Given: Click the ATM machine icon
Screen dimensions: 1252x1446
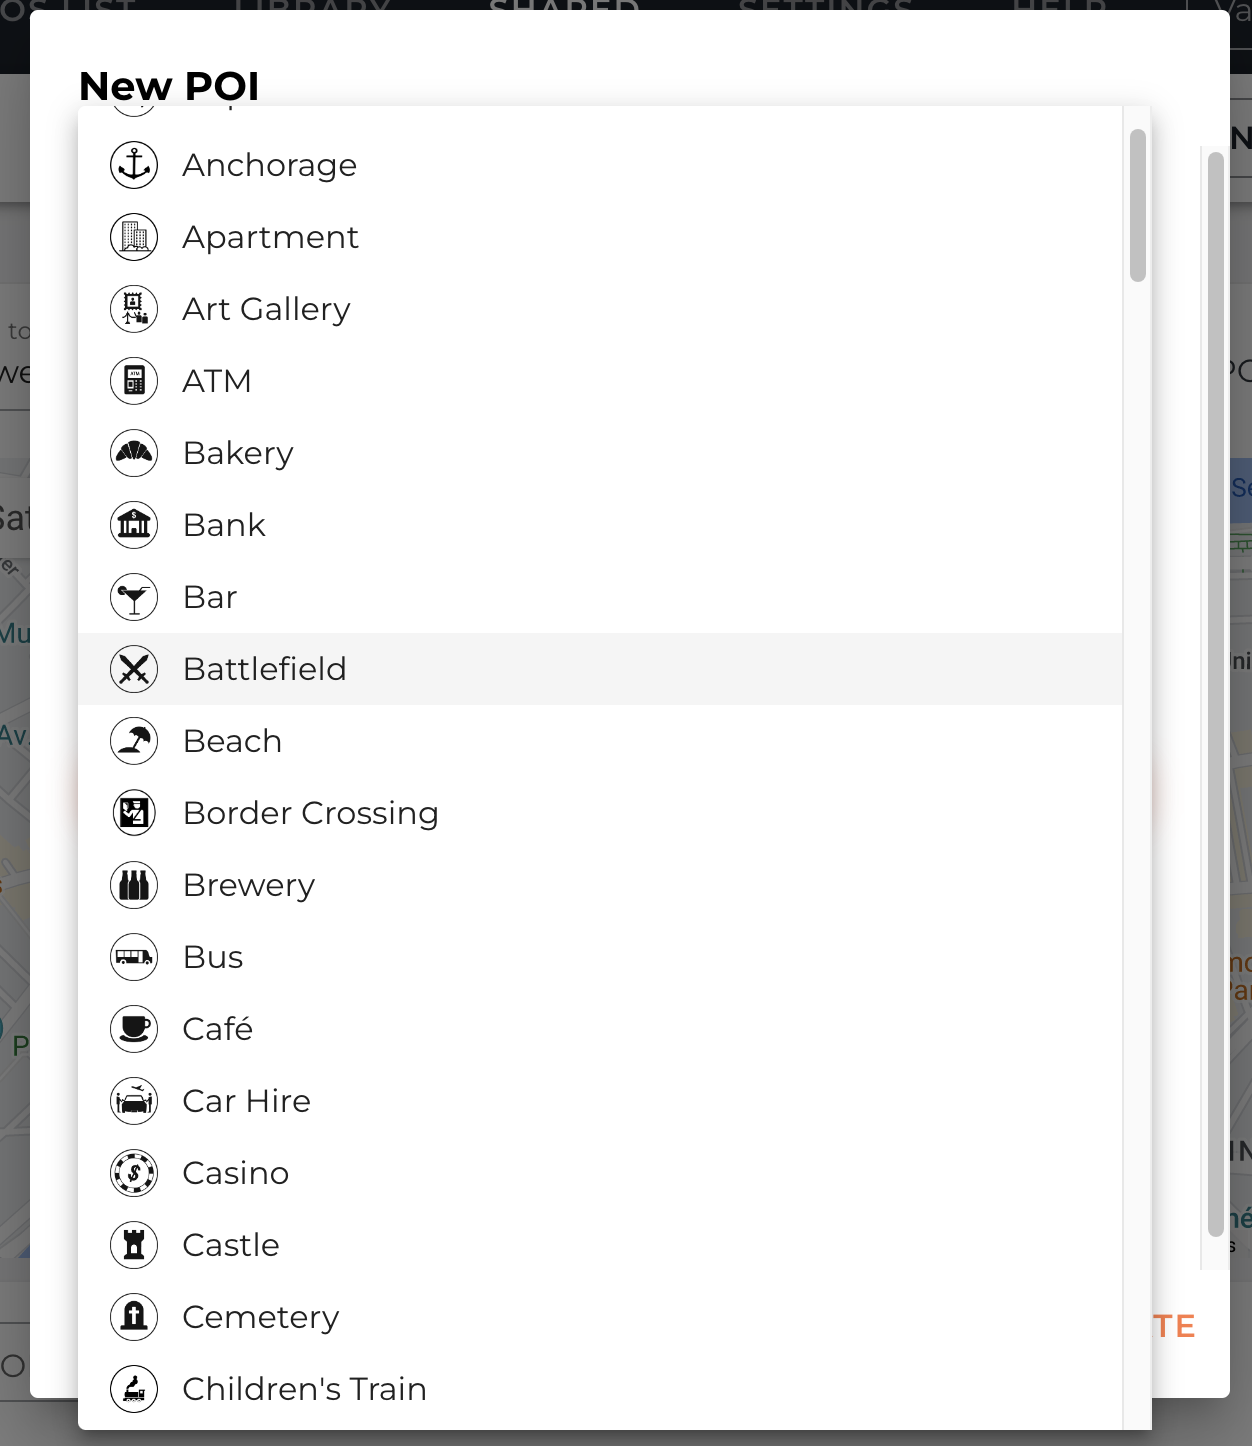Looking at the screenshot, I should point(134,381).
